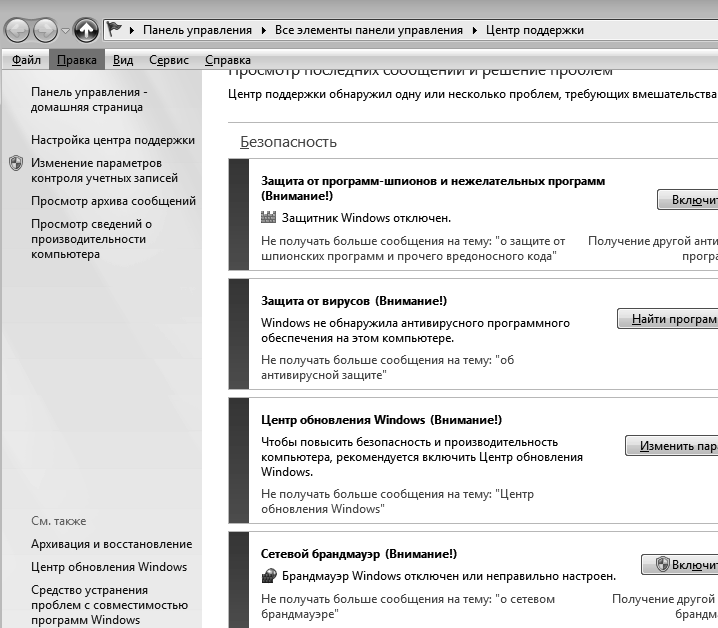
Task: Open Архивация и восстановление link
Action: [x=112, y=544]
